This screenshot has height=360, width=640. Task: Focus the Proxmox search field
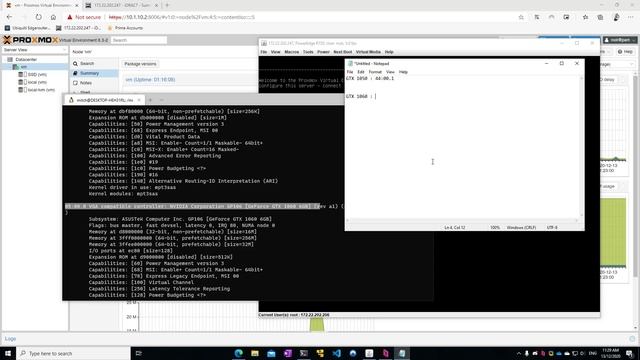(x=139, y=40)
